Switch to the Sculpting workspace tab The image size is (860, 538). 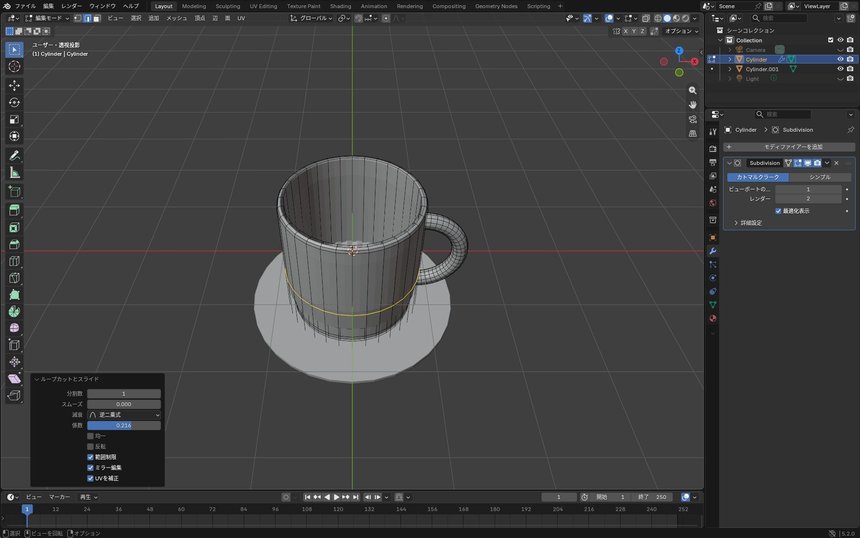pos(228,6)
